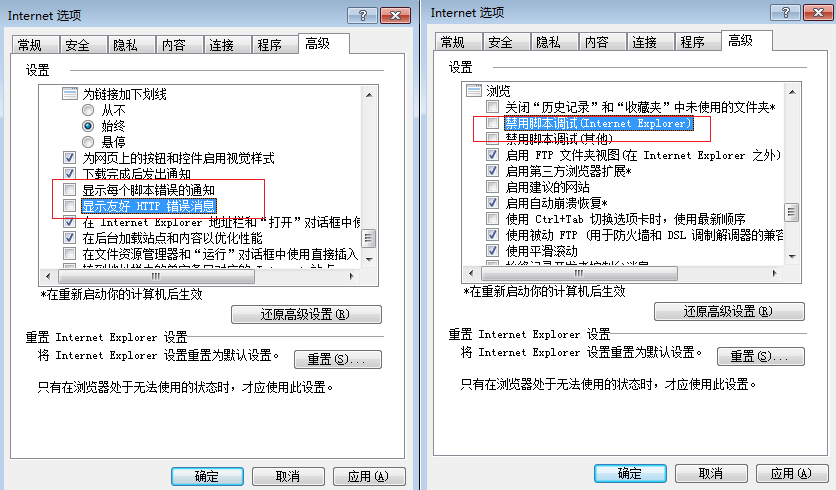The height and width of the screenshot is (490, 836).
Task: Click scroll-up arrow in right settings list
Action: point(792,92)
